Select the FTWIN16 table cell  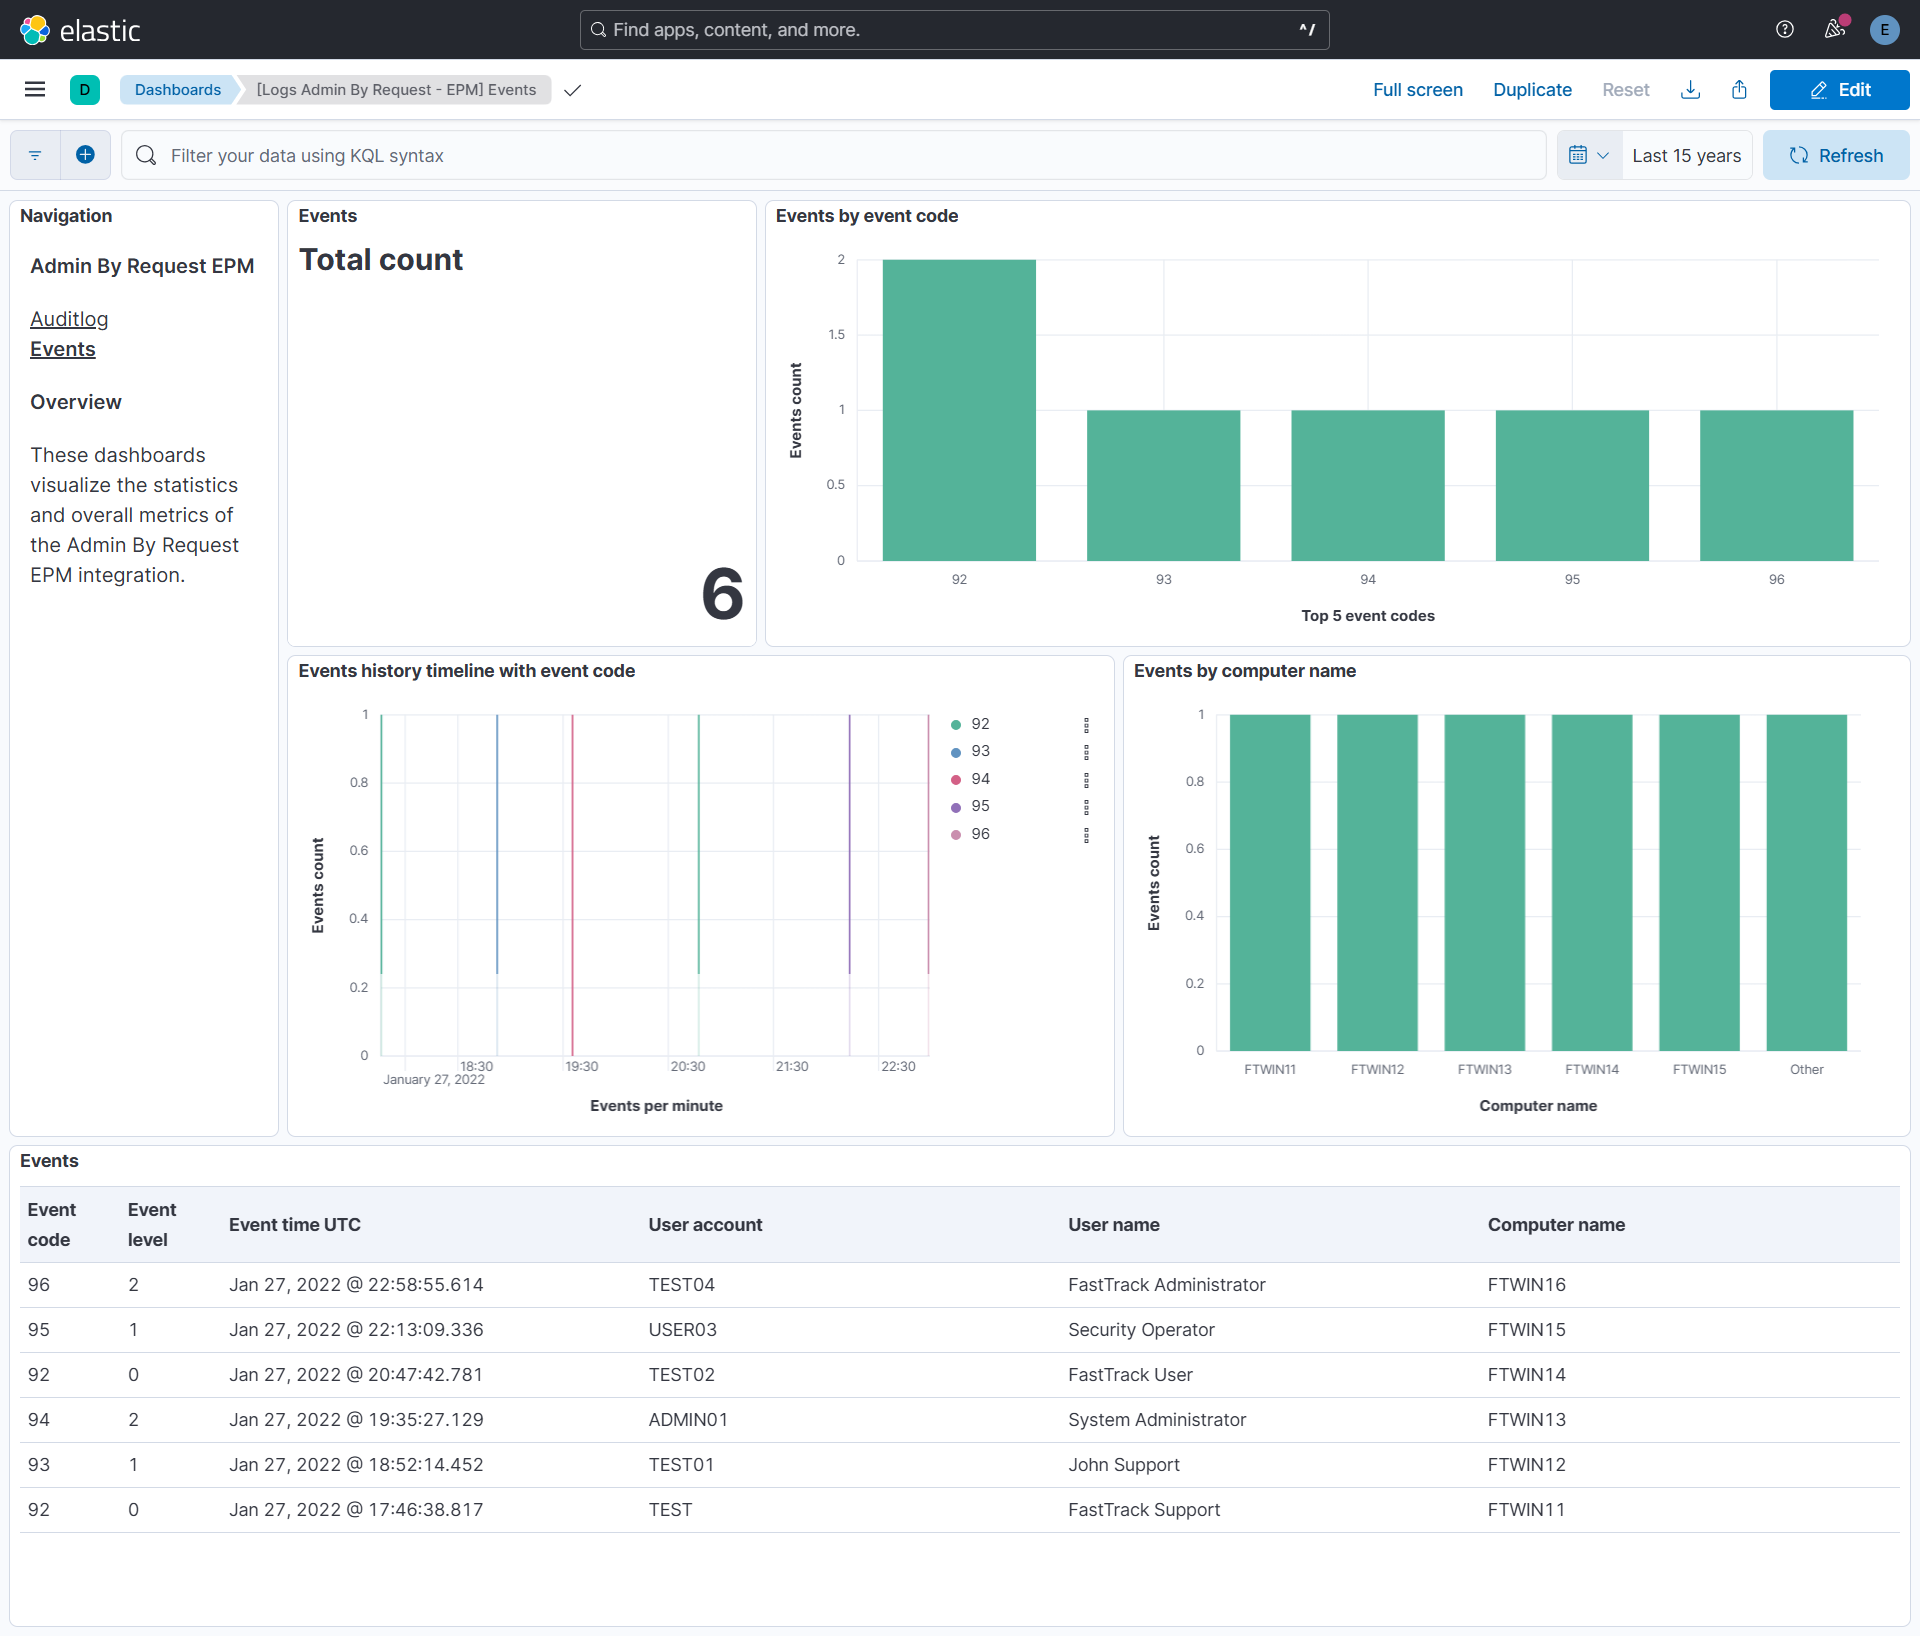pyautogui.click(x=1527, y=1285)
